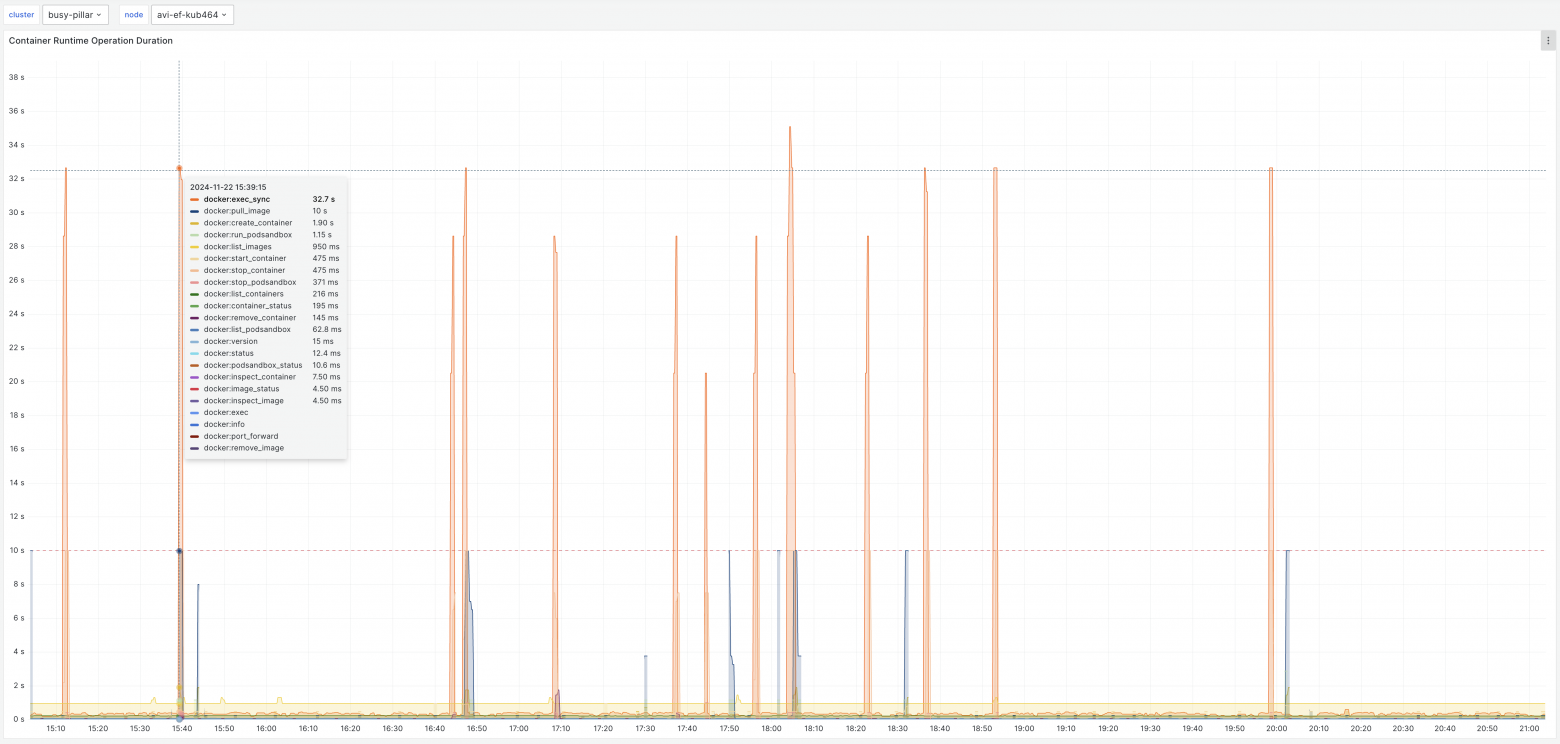This screenshot has height=744, width=1560.
Task: Click the 16:50 time axis label
Action: click(476, 729)
